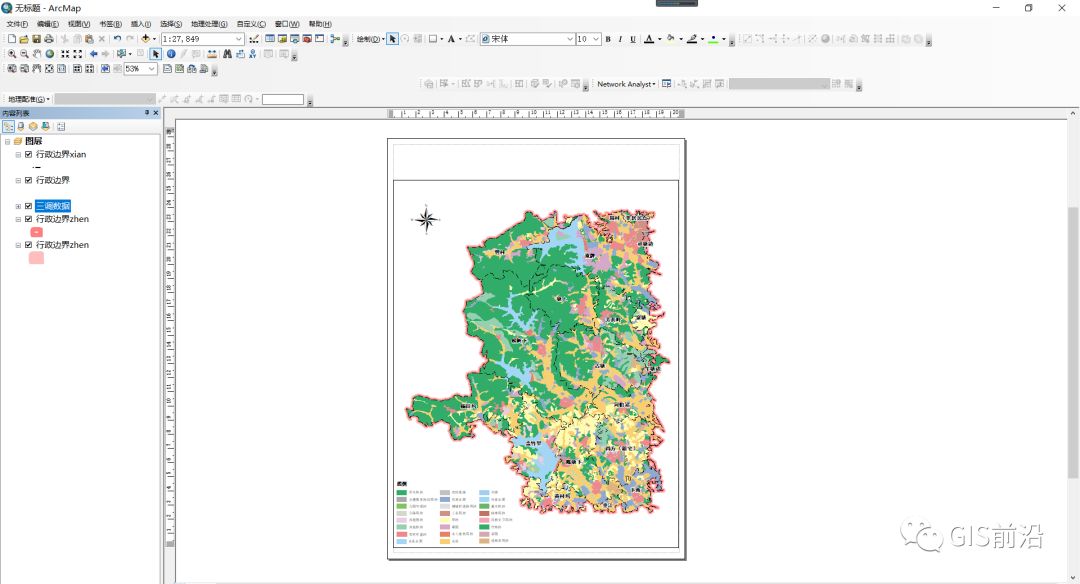Select the Zoom In tool
1080x584 pixels.
tap(12, 54)
